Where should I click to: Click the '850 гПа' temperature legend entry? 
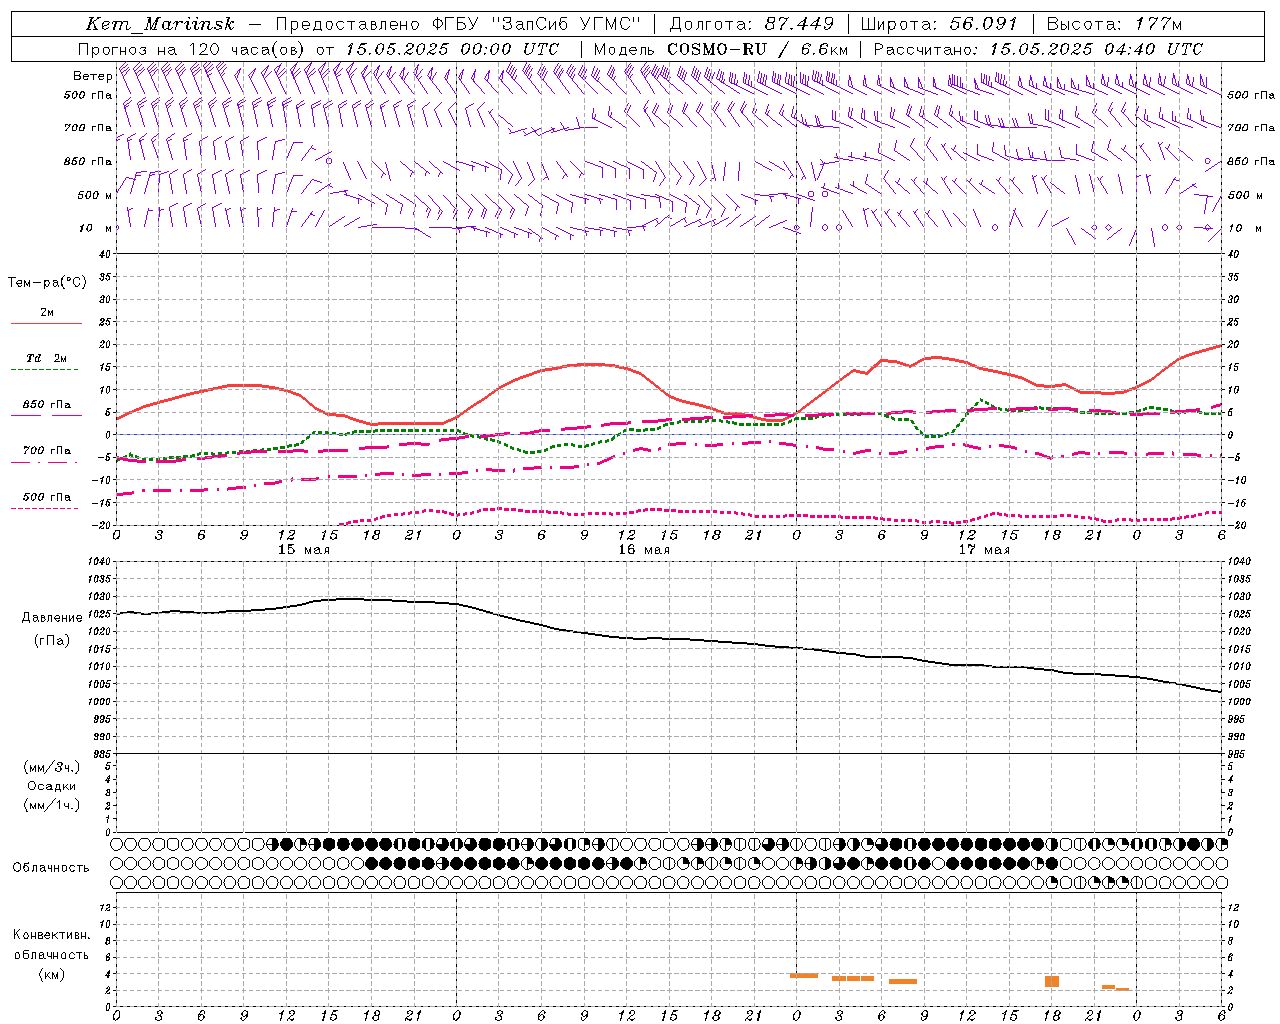(47, 405)
